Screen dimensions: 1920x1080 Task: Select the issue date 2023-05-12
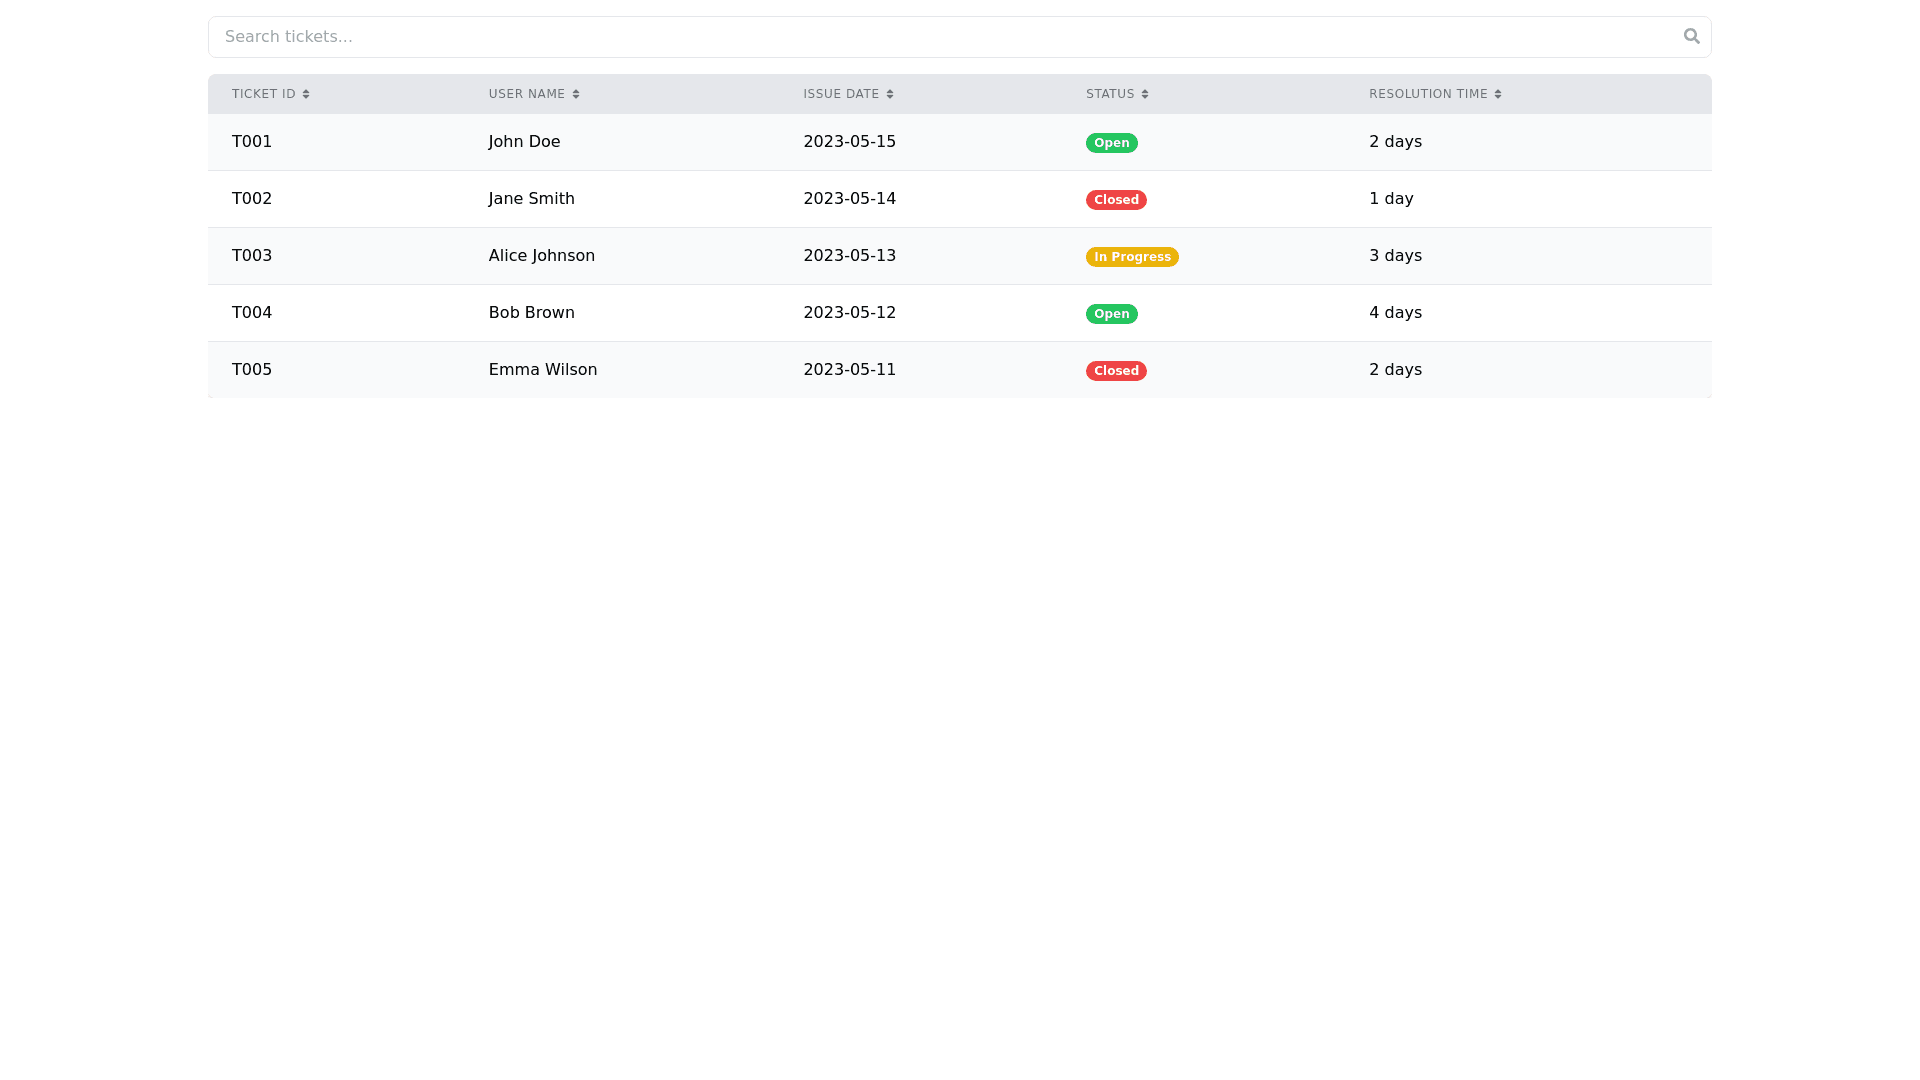[x=849, y=313]
